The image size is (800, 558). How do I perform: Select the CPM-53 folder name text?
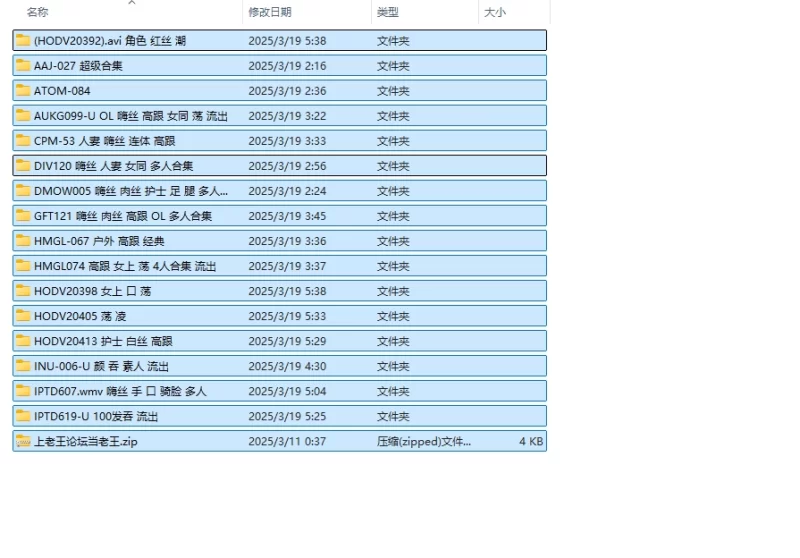105,141
